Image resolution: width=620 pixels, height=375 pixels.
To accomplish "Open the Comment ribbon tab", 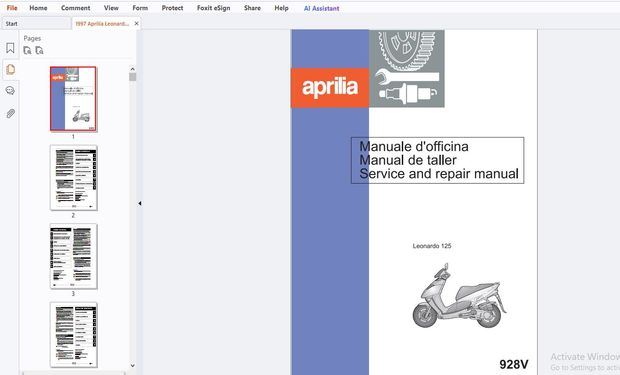I will (76, 8).
